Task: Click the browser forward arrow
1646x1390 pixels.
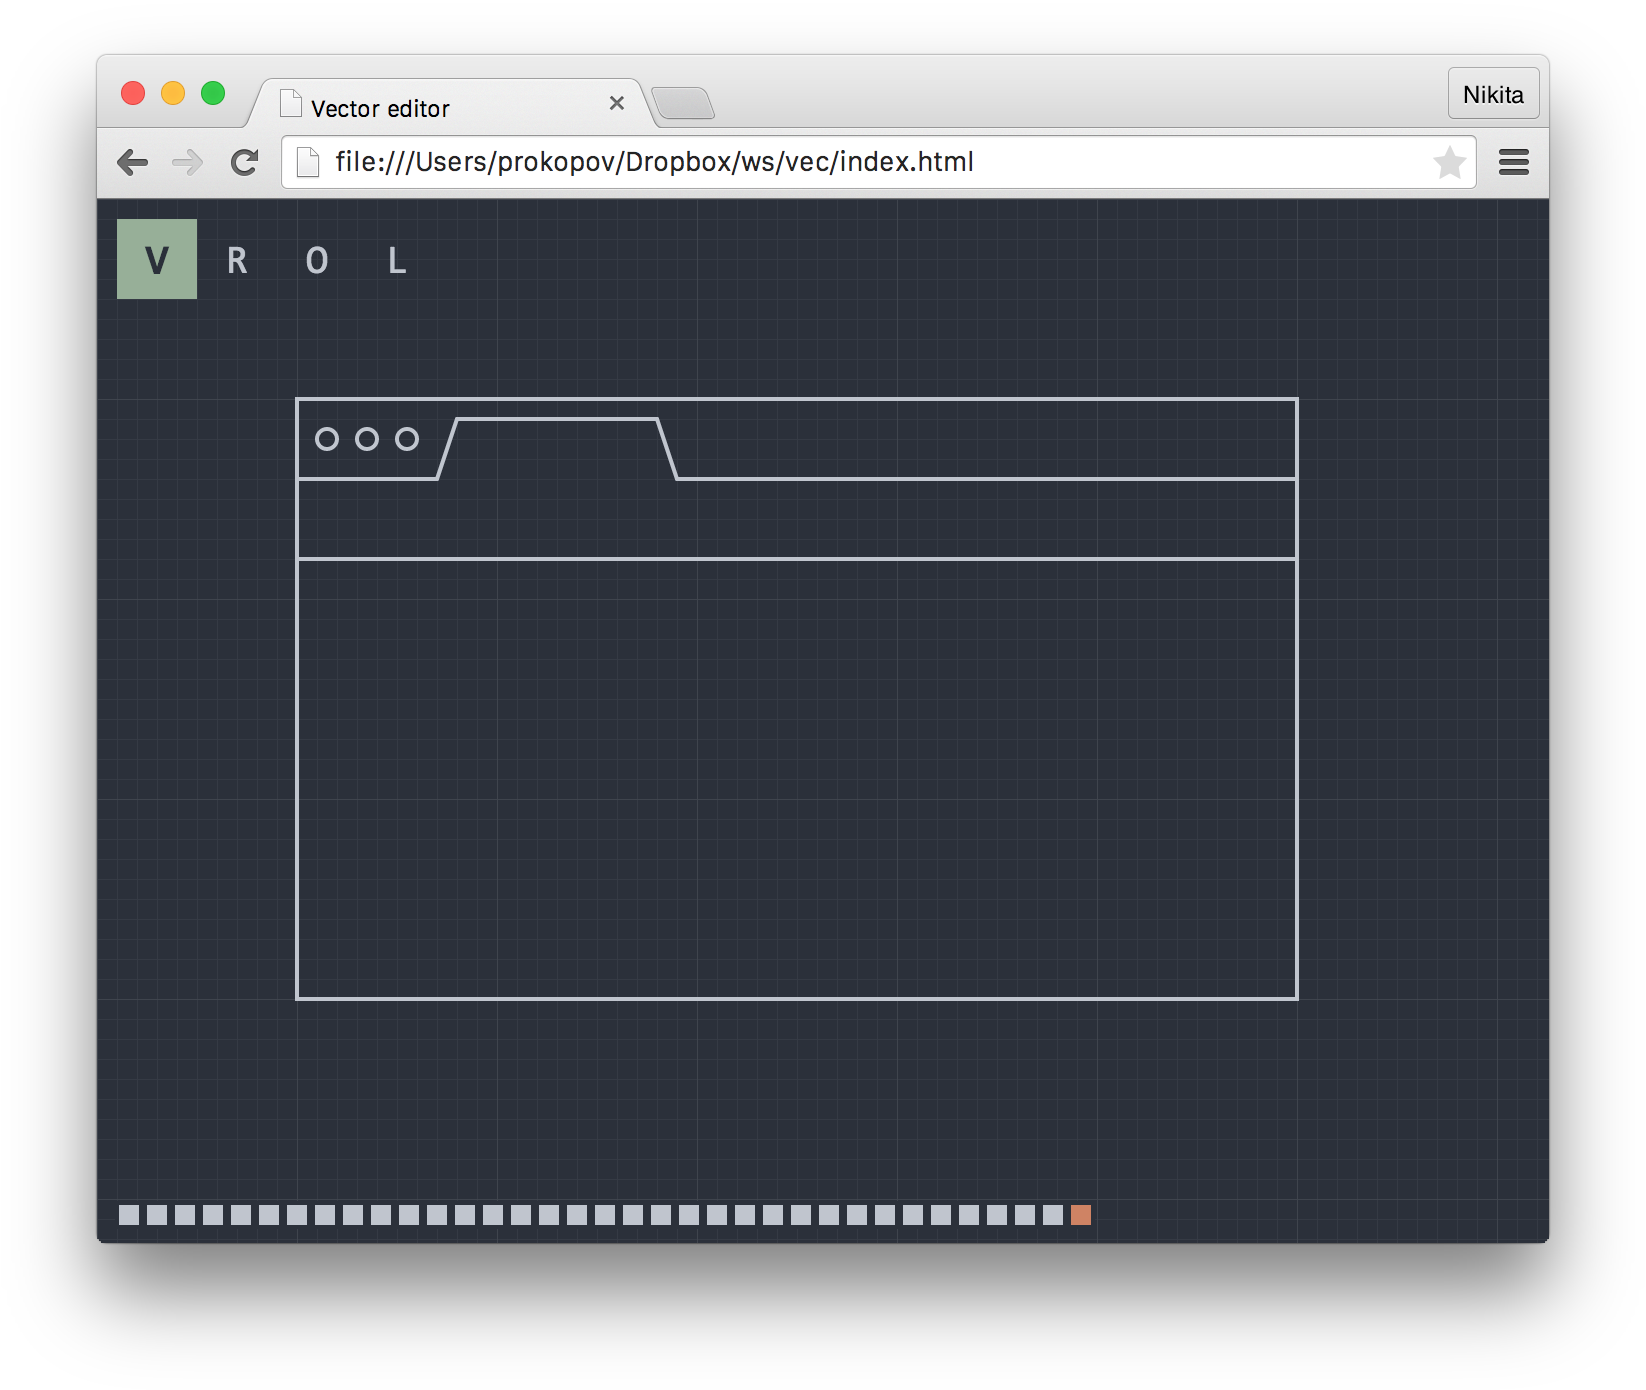Action: [188, 162]
